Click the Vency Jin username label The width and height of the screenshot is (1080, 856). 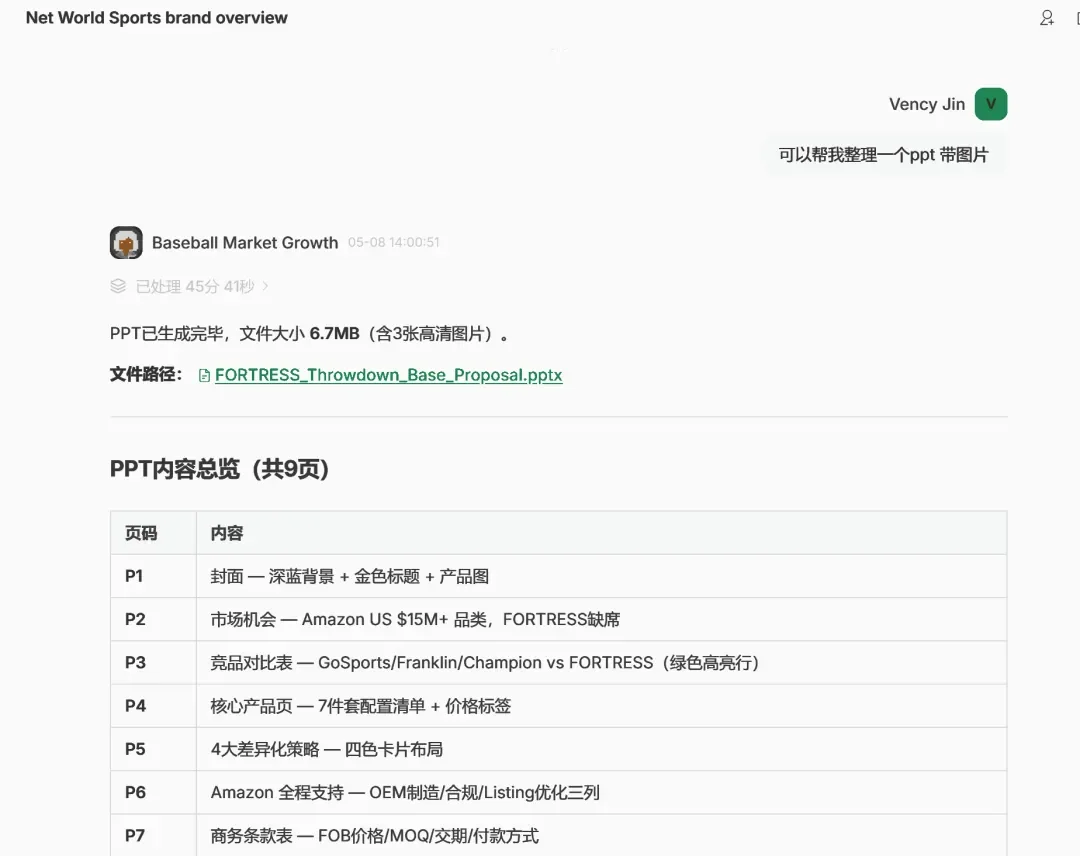926,104
